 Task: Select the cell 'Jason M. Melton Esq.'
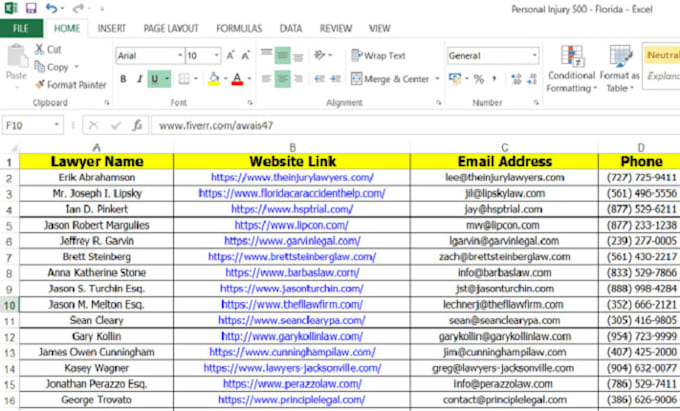click(96, 304)
